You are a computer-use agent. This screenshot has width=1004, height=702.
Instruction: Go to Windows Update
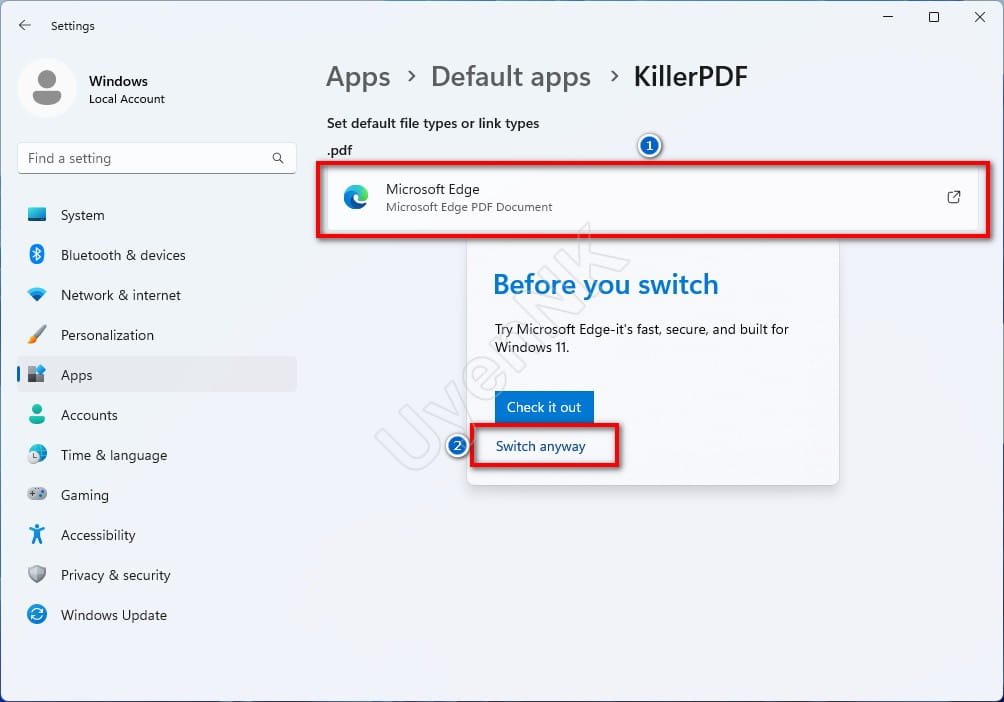tap(157, 615)
